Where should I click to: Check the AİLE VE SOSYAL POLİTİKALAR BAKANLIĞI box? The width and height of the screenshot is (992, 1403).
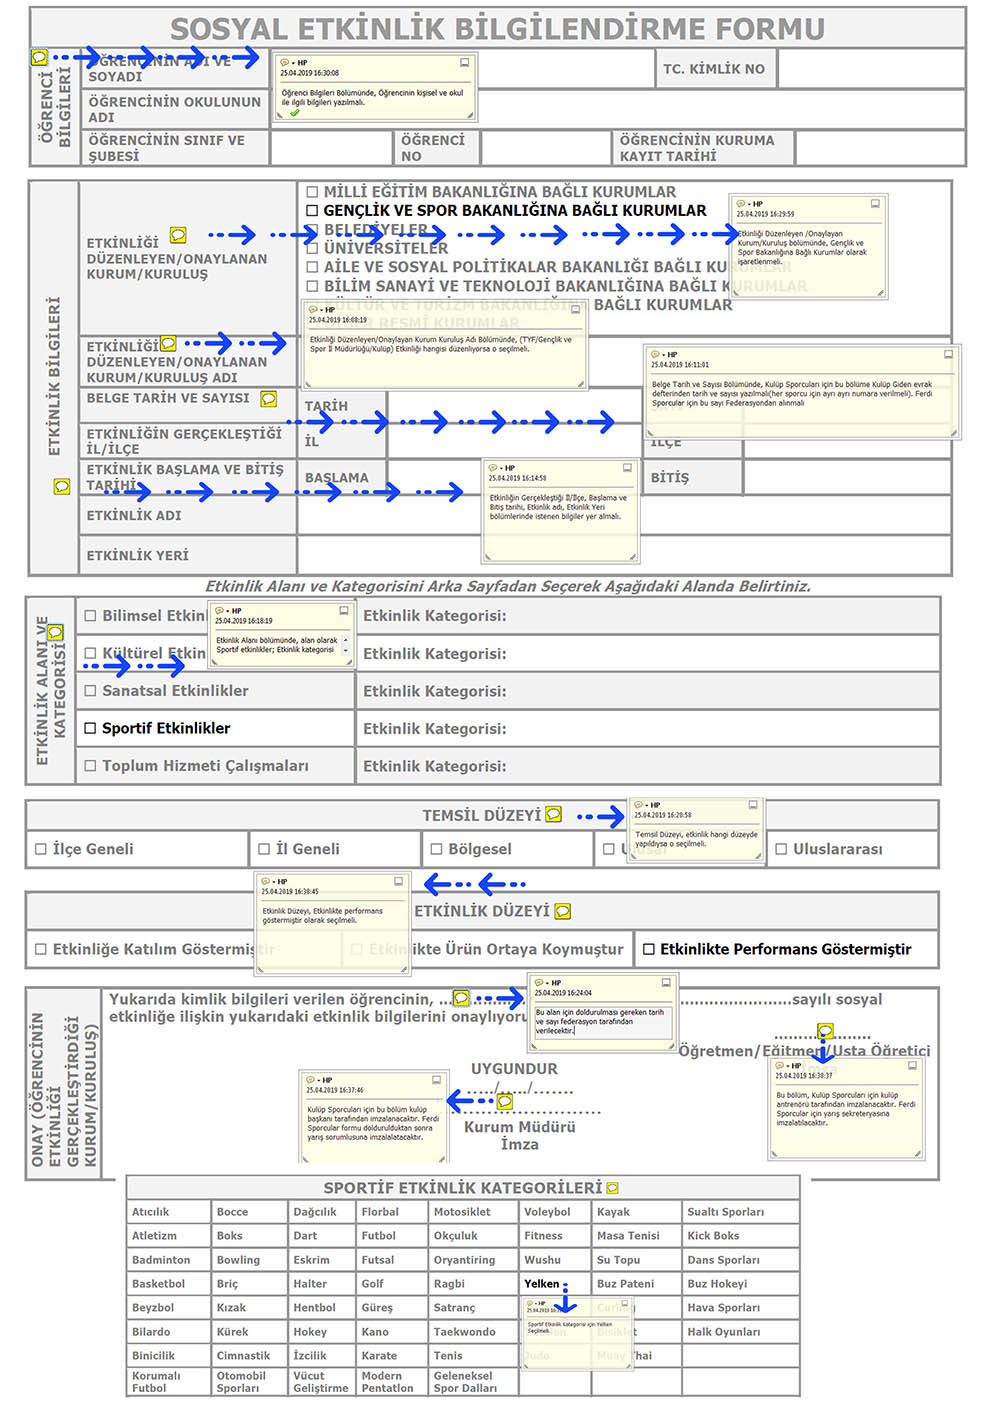click(x=312, y=267)
